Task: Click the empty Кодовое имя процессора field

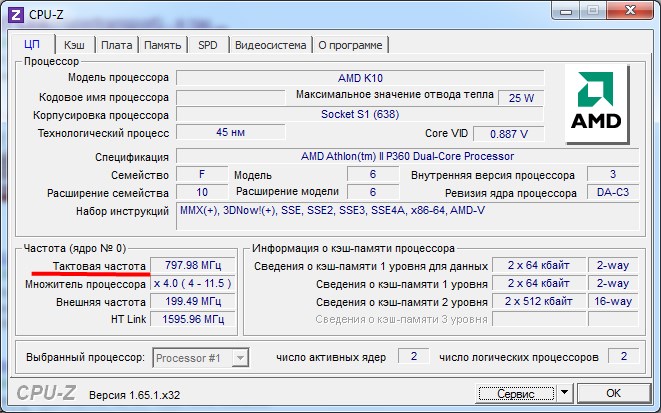Action: pyautogui.click(x=231, y=98)
